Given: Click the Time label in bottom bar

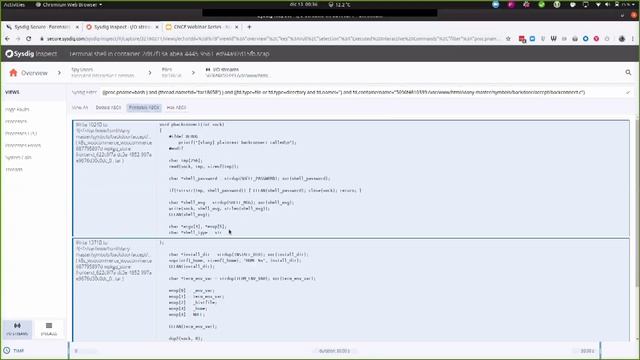Looking at the screenshot, I should coord(18,351).
